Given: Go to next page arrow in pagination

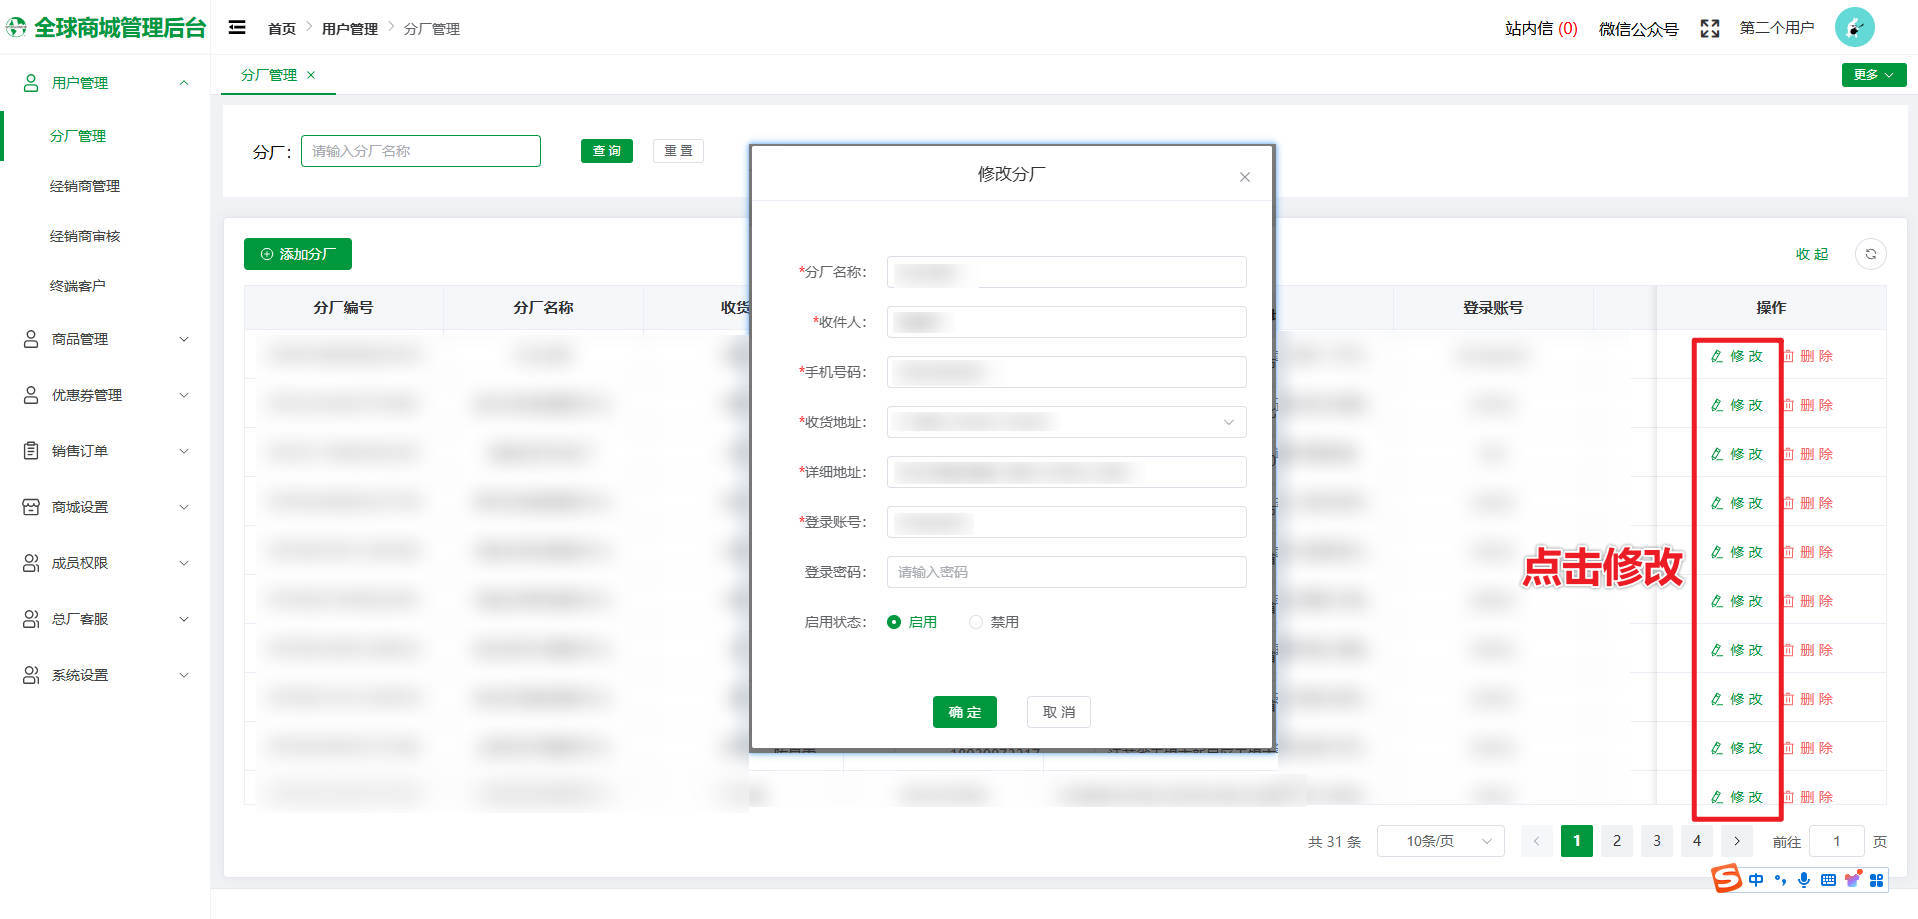Looking at the screenshot, I should tap(1737, 841).
